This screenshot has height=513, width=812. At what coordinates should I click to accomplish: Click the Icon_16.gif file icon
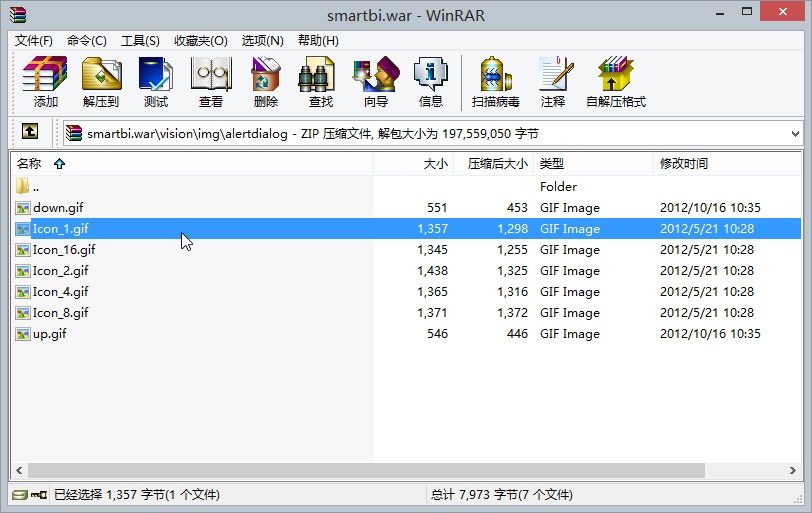[22, 250]
